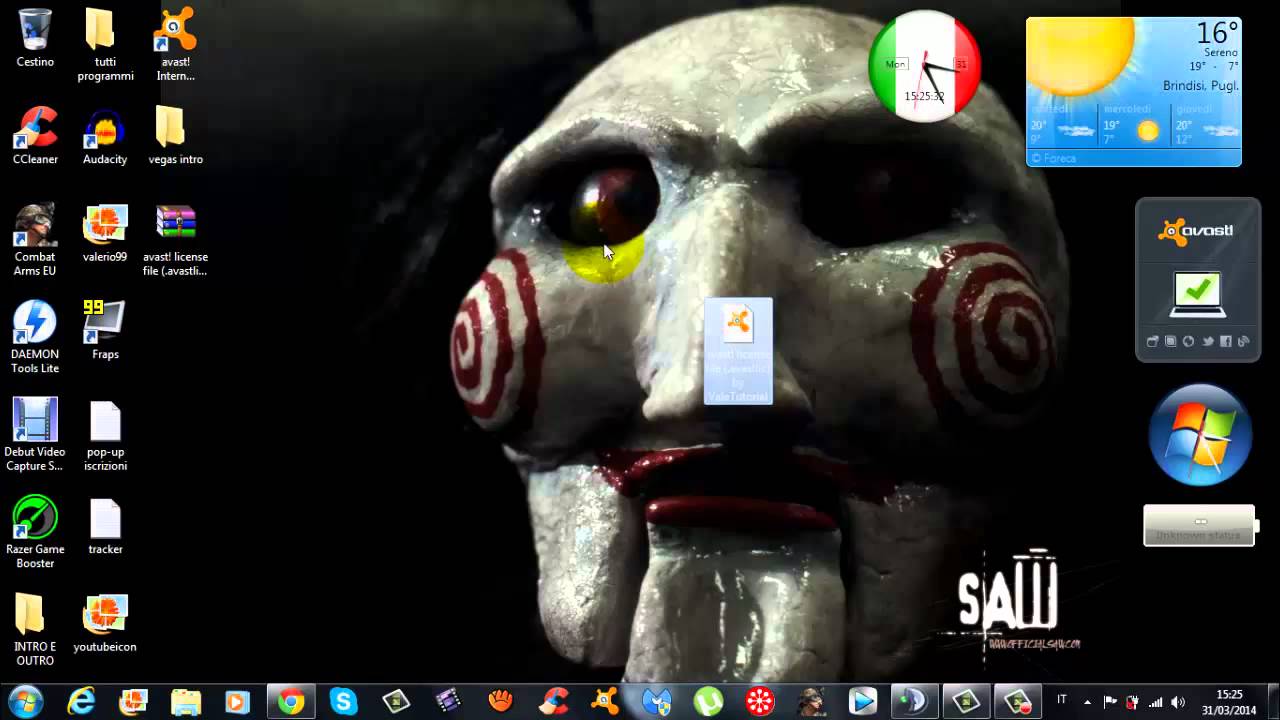Launch the Audacity desktop shortcut

coord(105,135)
